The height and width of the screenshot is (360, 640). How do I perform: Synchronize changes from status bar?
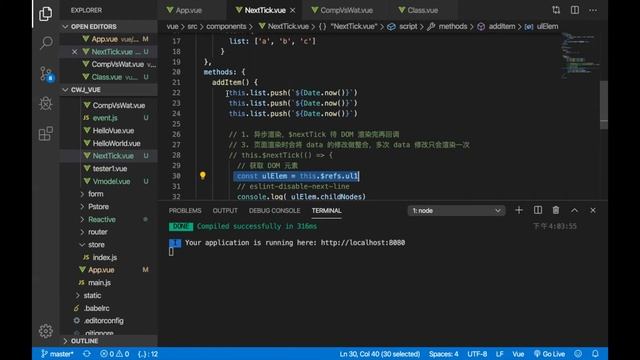pos(87,354)
